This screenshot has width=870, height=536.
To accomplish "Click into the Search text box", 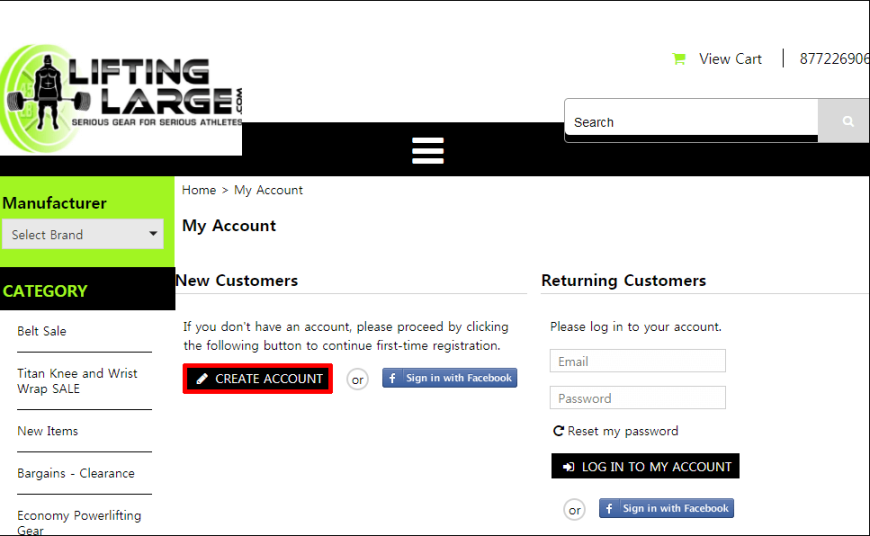I will click(x=691, y=121).
